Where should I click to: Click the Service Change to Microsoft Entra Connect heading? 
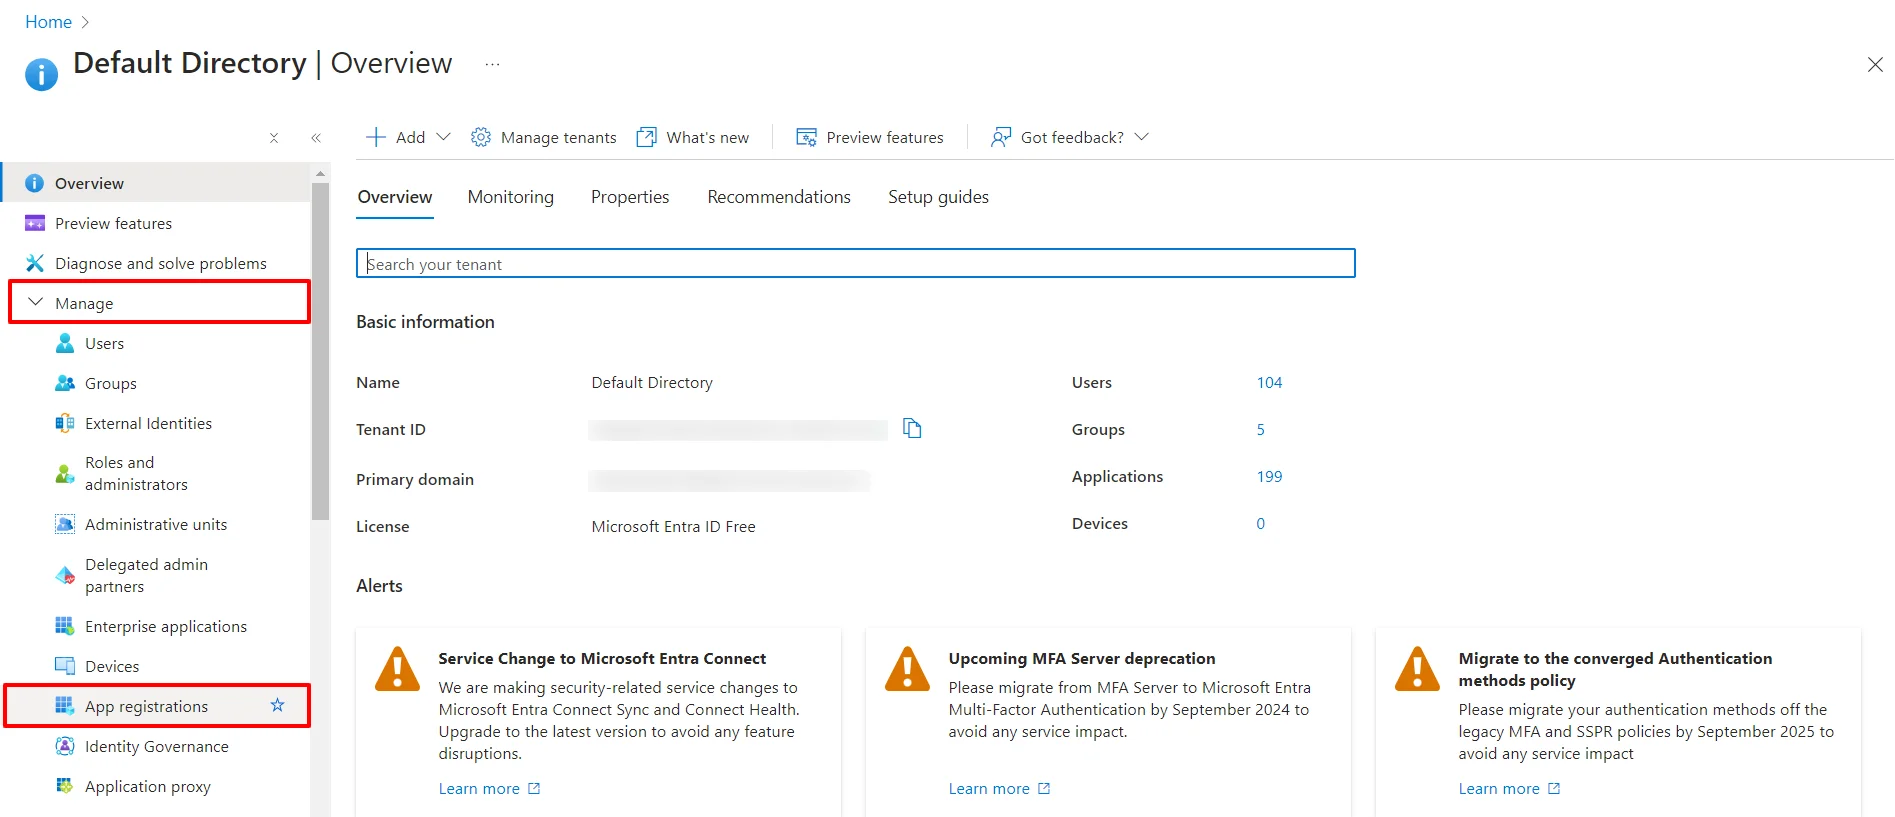[x=602, y=658]
